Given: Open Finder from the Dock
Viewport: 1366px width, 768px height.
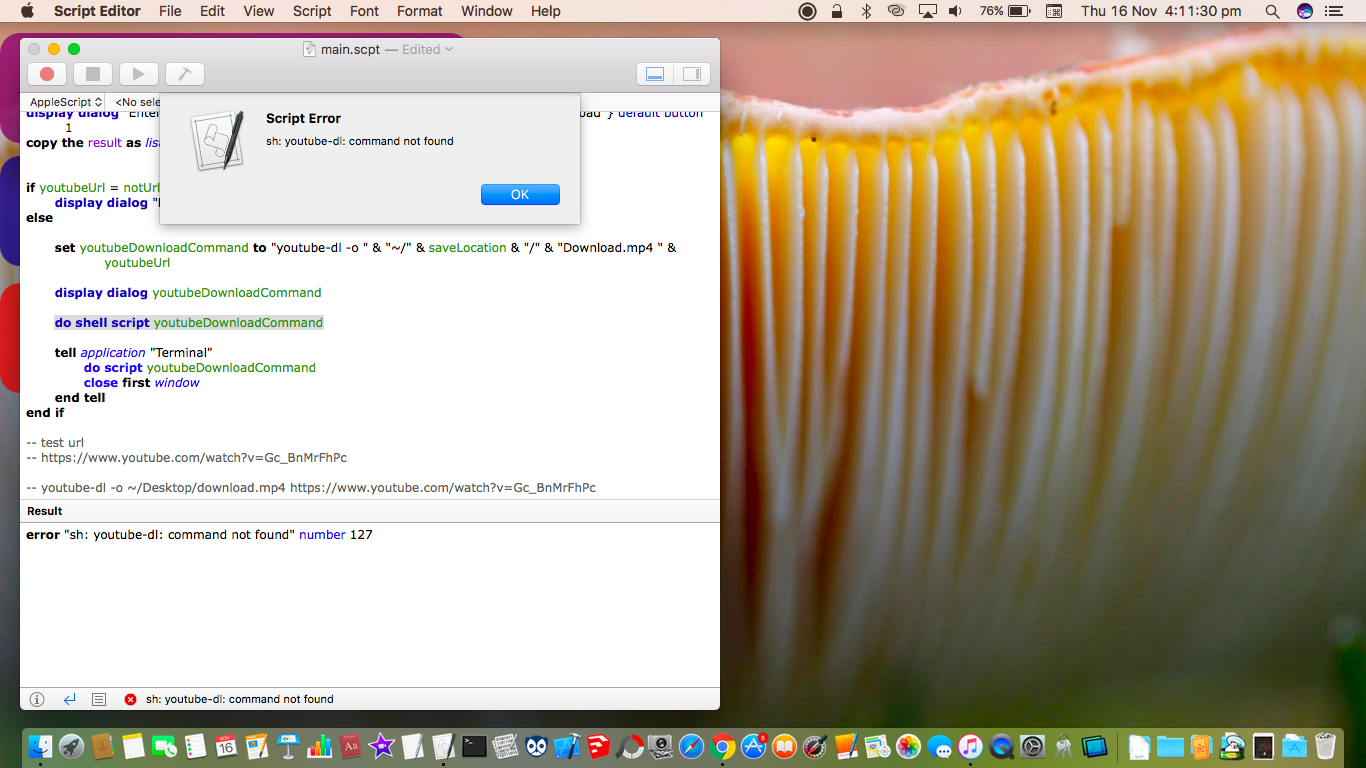Looking at the screenshot, I should [40, 746].
